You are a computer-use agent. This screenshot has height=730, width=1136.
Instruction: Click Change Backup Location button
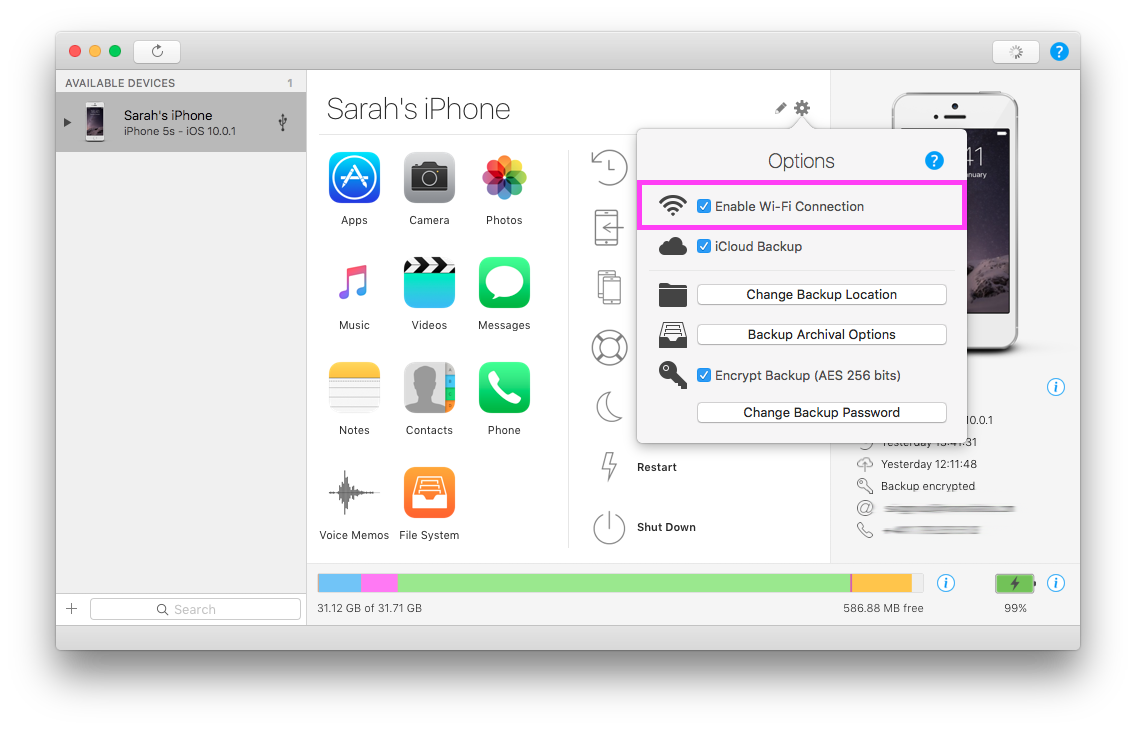click(x=822, y=295)
